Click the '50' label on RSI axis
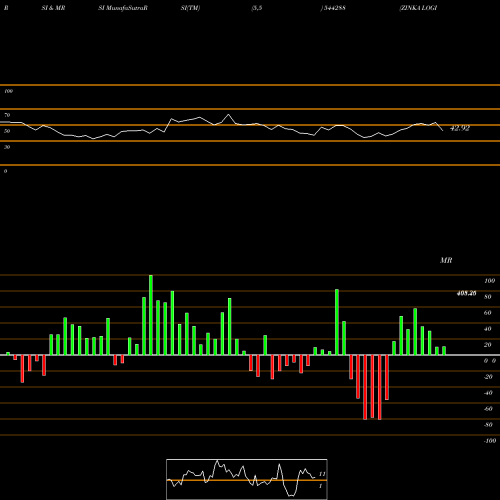500x500 pixels. [x=7, y=131]
